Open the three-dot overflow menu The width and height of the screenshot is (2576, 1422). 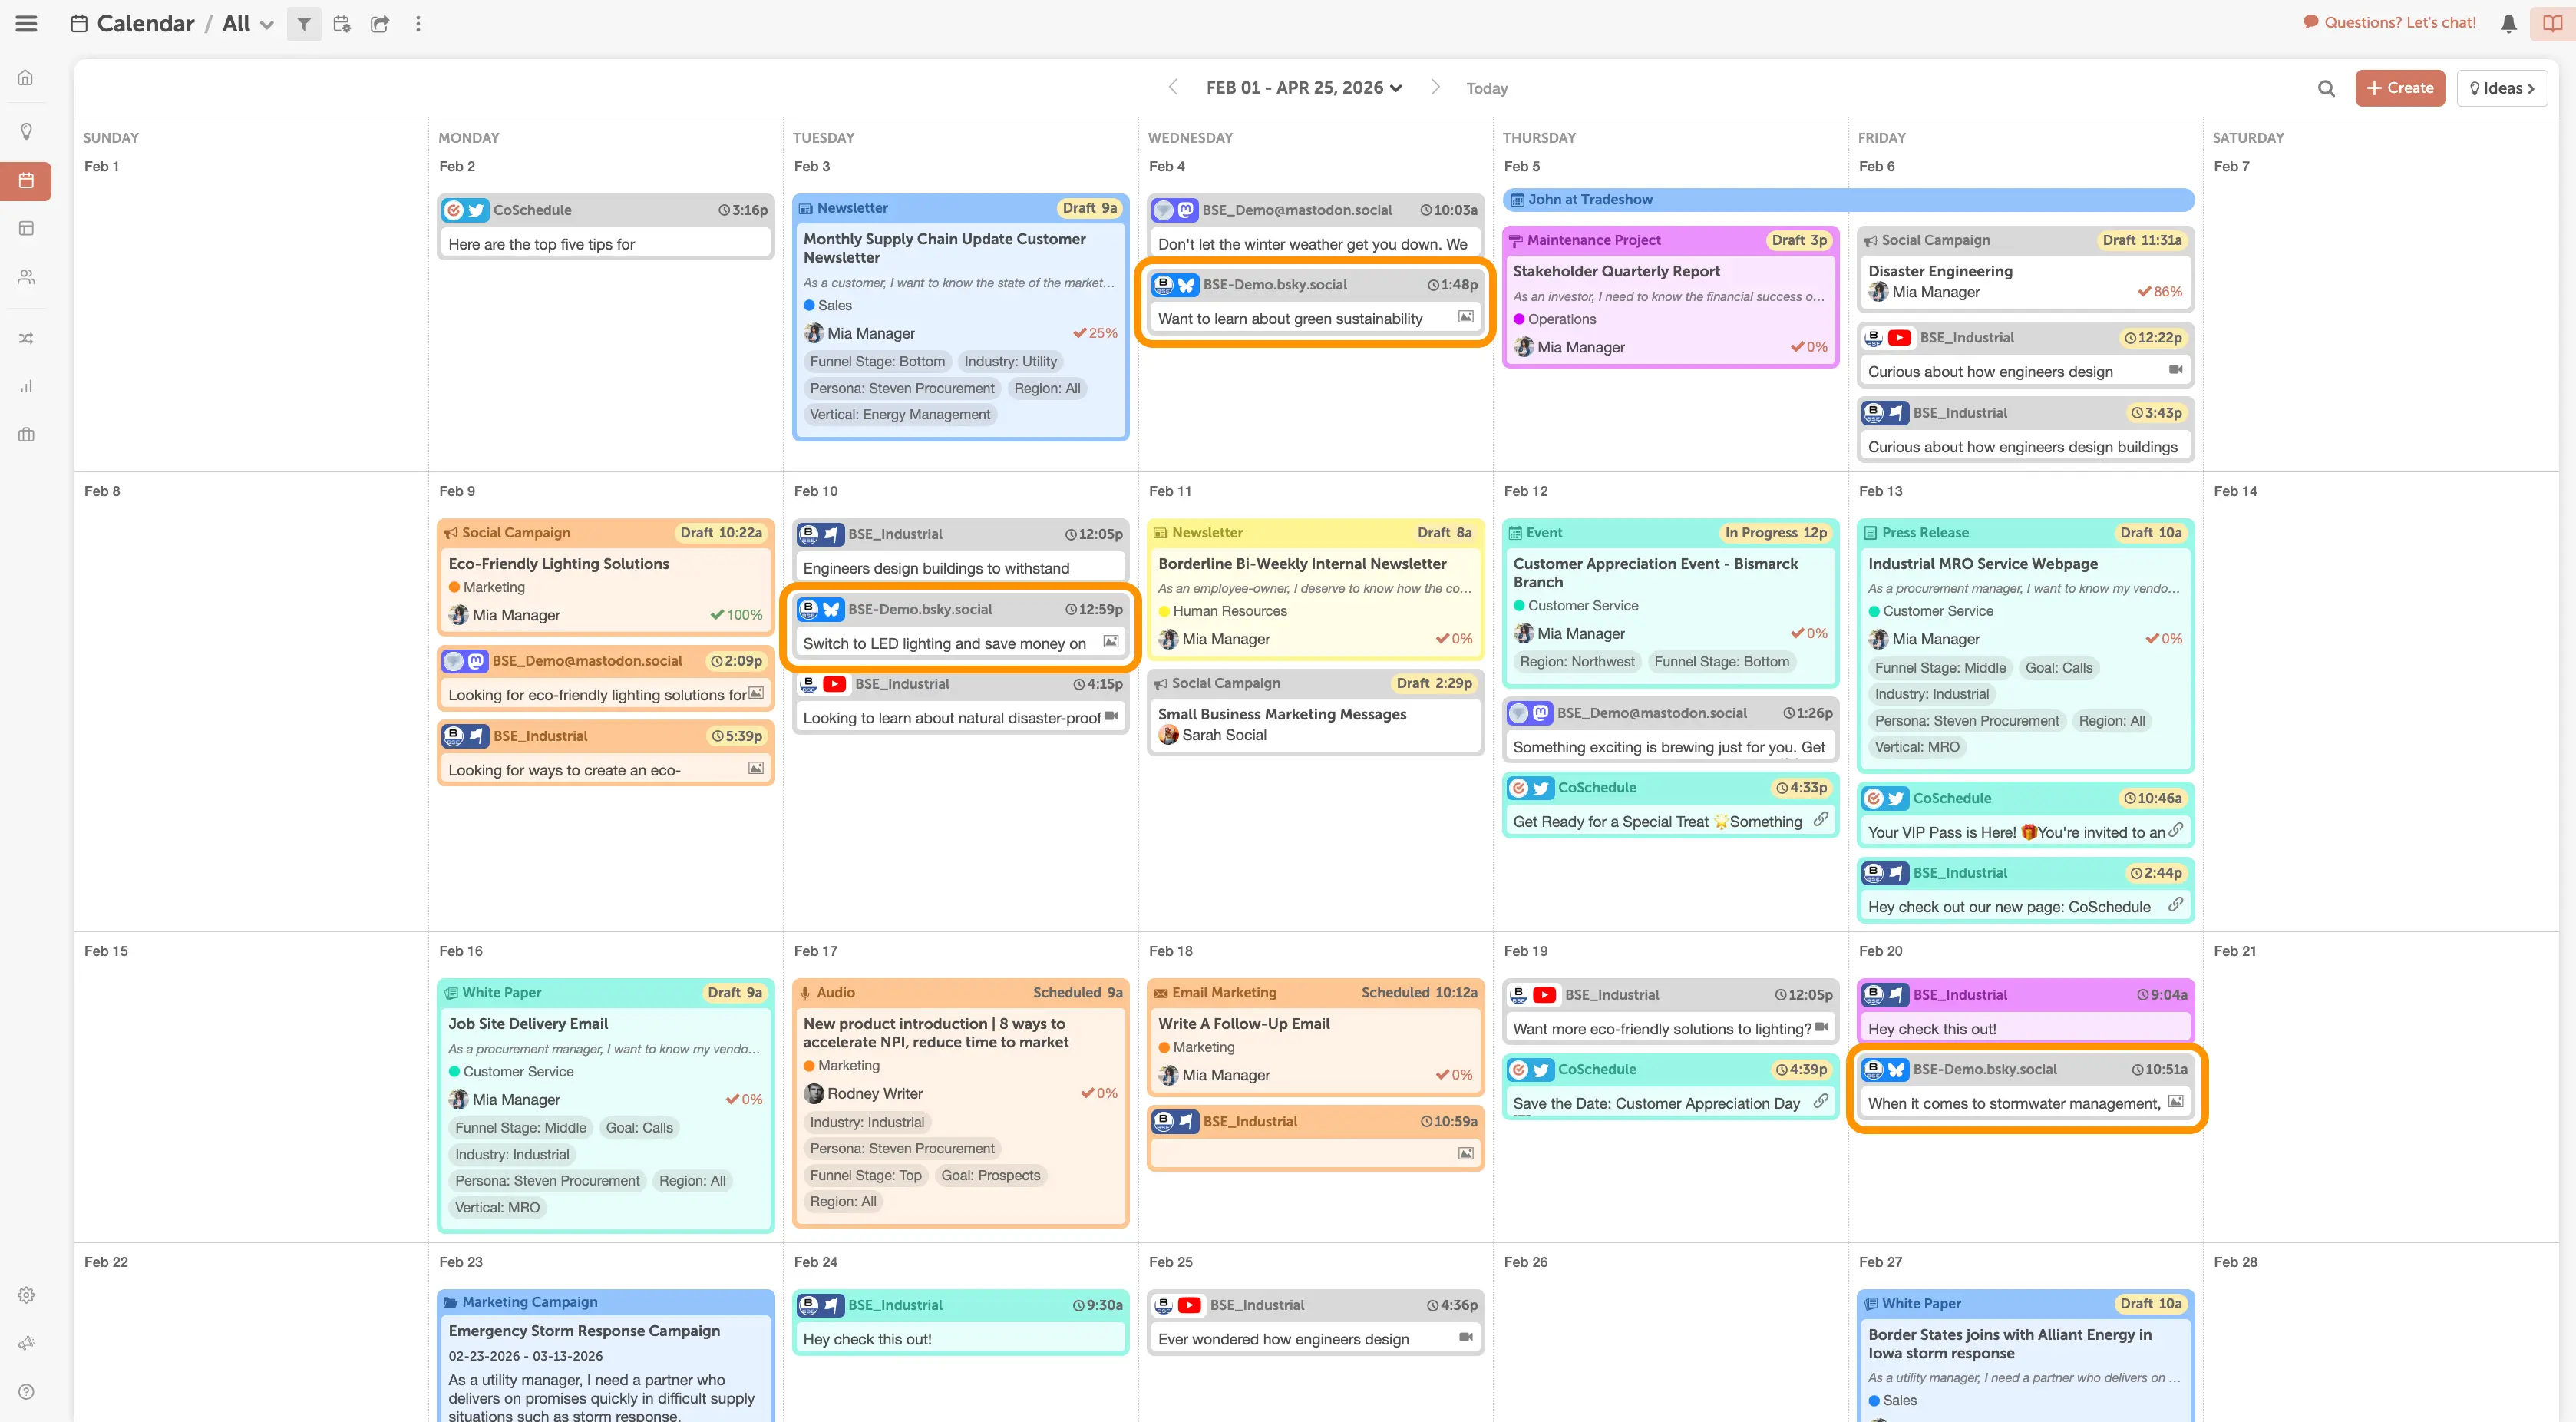coord(418,23)
